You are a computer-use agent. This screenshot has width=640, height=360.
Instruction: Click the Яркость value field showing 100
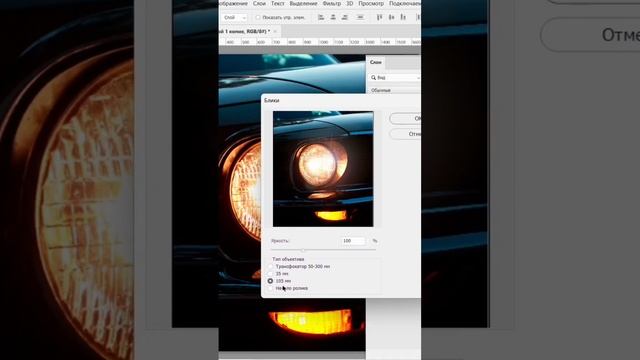pos(353,241)
